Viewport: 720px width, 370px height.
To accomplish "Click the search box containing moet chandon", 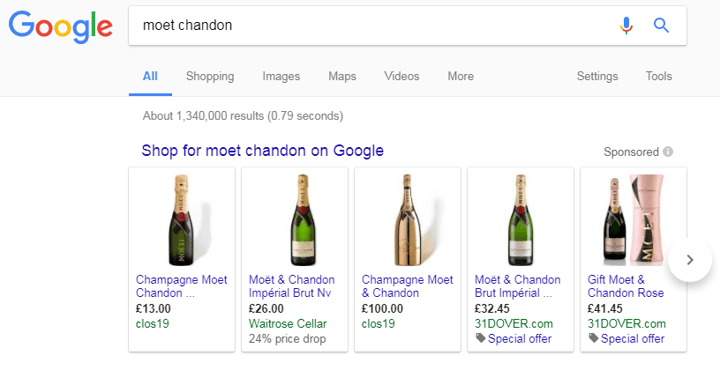I will tap(372, 25).
